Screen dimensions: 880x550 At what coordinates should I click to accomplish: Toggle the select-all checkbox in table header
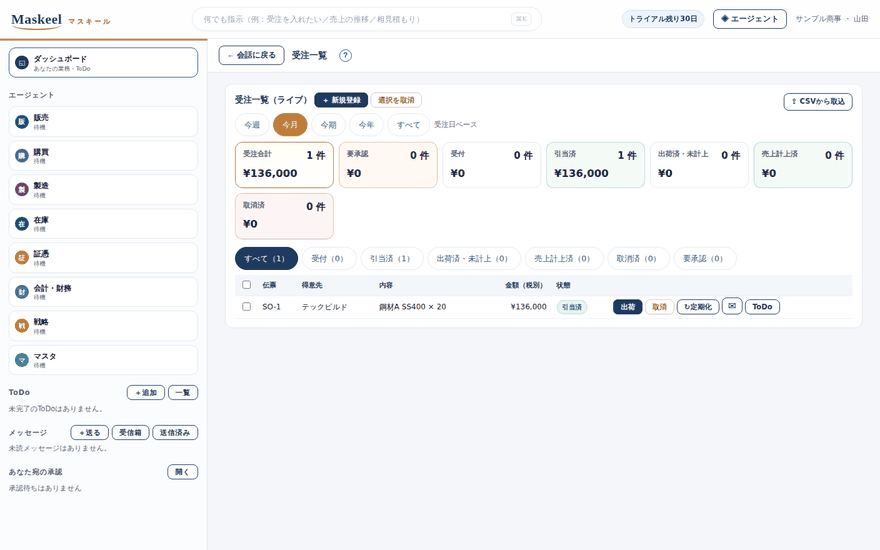coord(246,285)
